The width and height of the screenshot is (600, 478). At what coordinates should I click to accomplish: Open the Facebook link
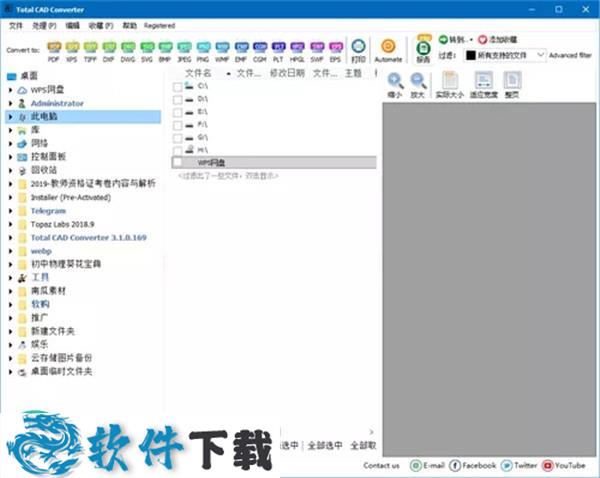(x=473, y=465)
